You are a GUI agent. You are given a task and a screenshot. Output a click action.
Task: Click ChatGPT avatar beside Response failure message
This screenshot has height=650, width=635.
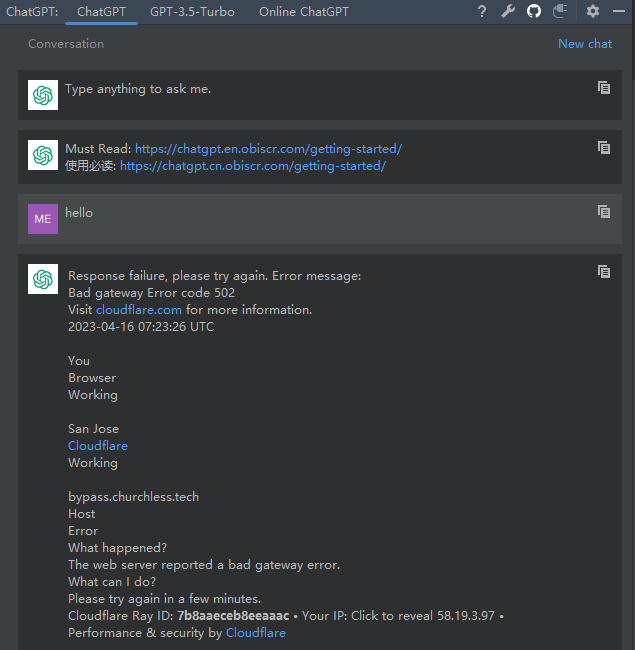pyautogui.click(x=43, y=279)
